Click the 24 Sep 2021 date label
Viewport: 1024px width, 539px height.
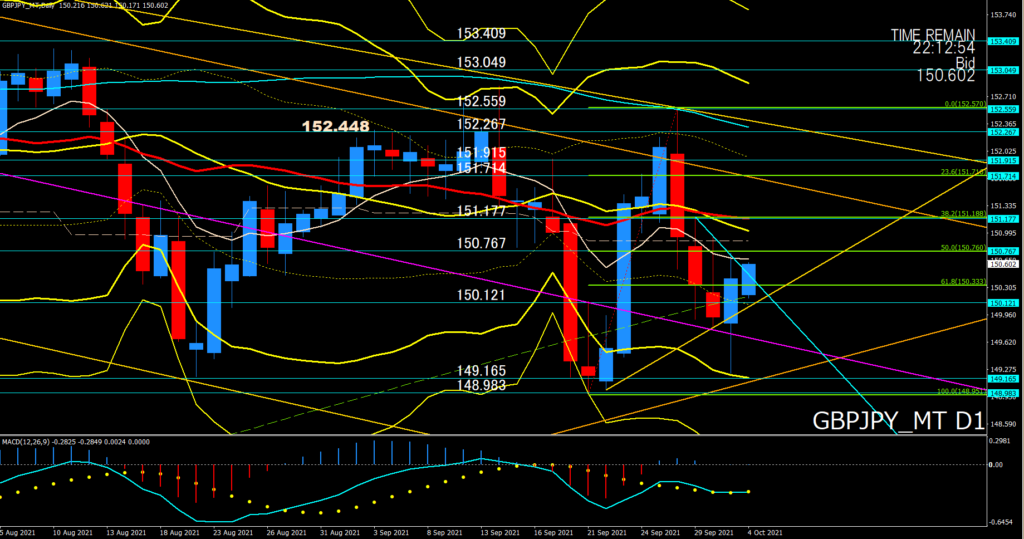point(662,532)
